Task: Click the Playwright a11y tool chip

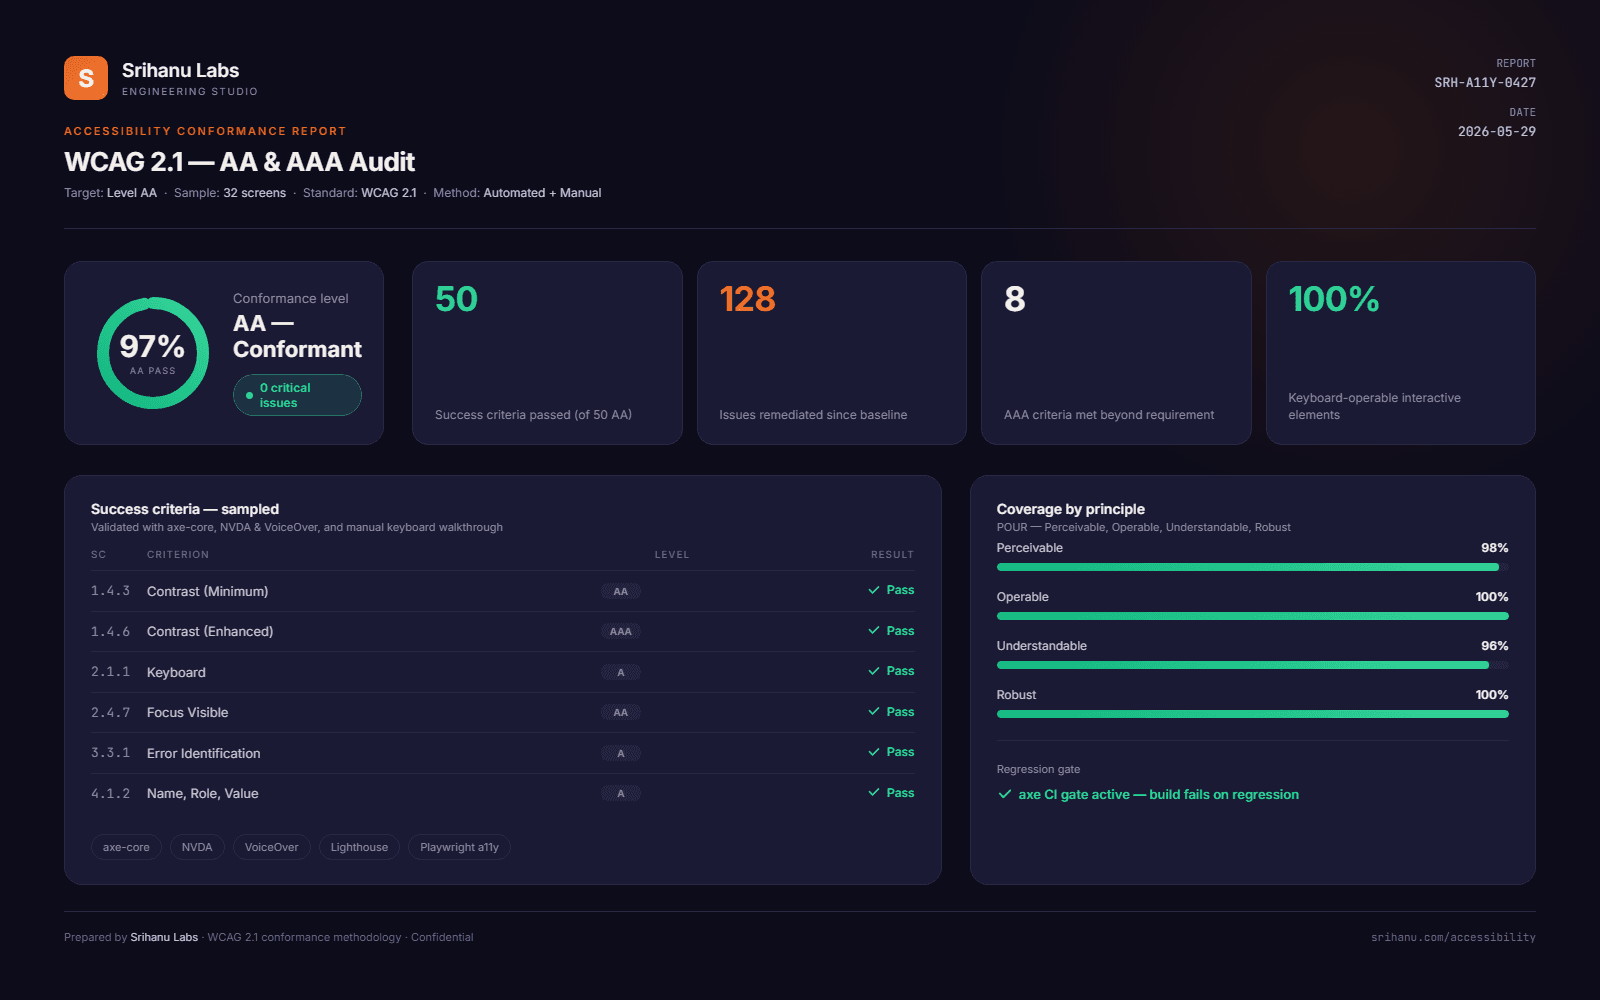Action: pyautogui.click(x=459, y=847)
